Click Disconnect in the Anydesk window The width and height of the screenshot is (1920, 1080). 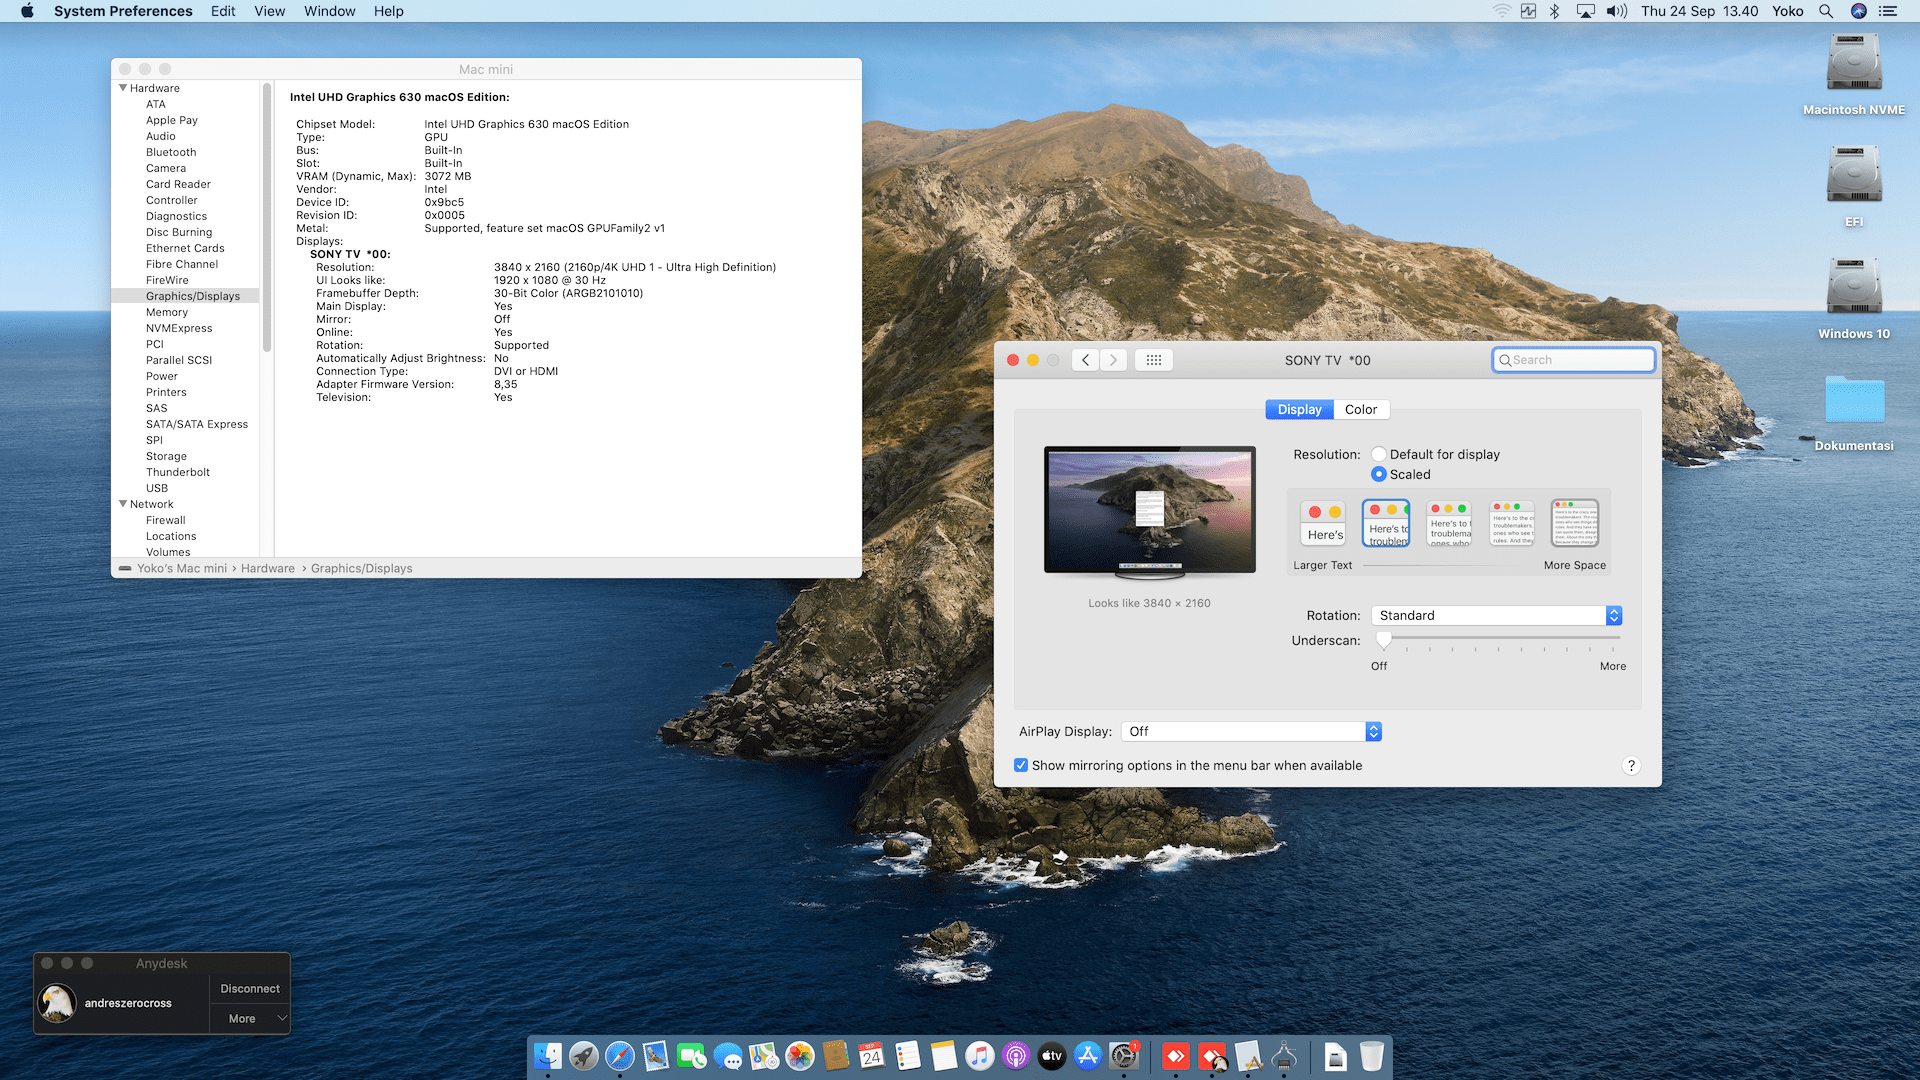(250, 989)
